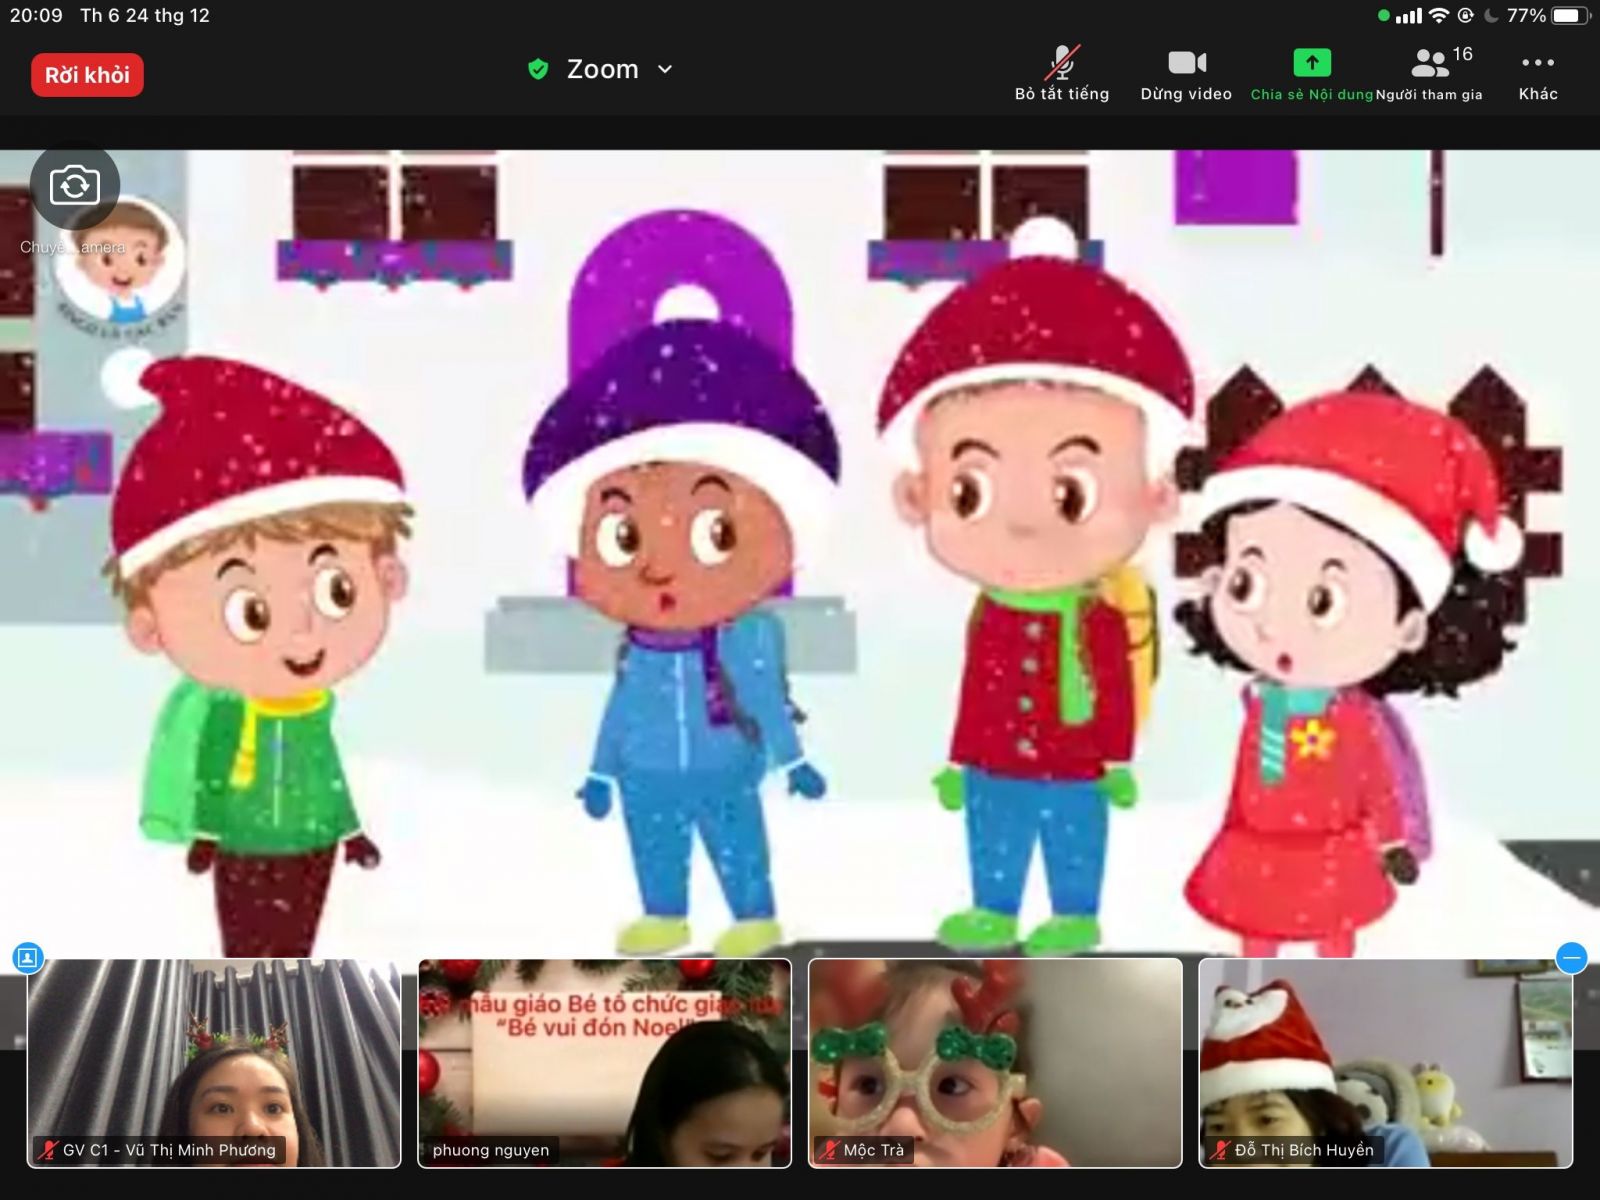
Task: Open the Khác more options menu
Action: click(x=1537, y=74)
